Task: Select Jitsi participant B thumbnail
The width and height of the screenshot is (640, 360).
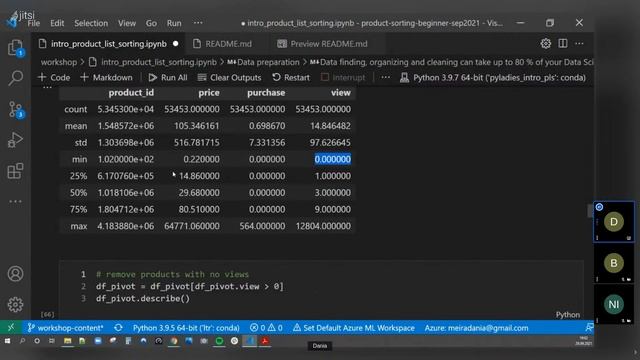Action: click(613, 263)
